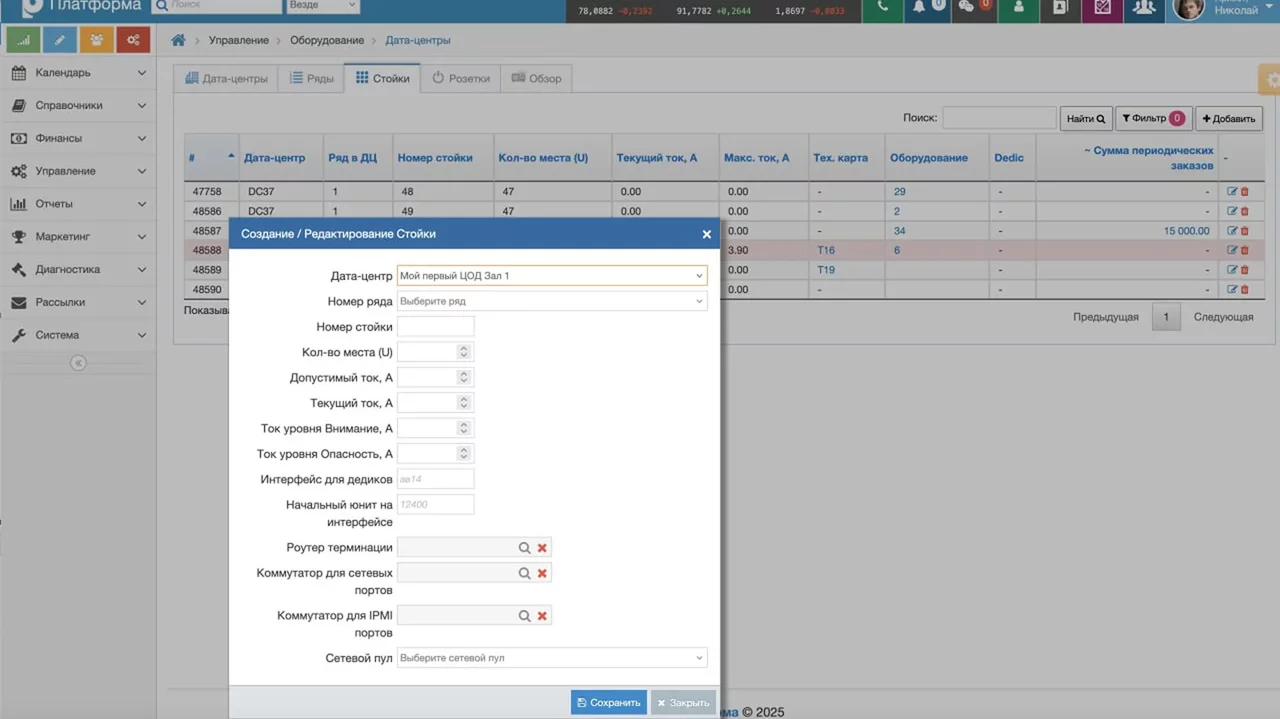Open the green phone icon in top bar
1280x719 pixels.
[882, 8]
